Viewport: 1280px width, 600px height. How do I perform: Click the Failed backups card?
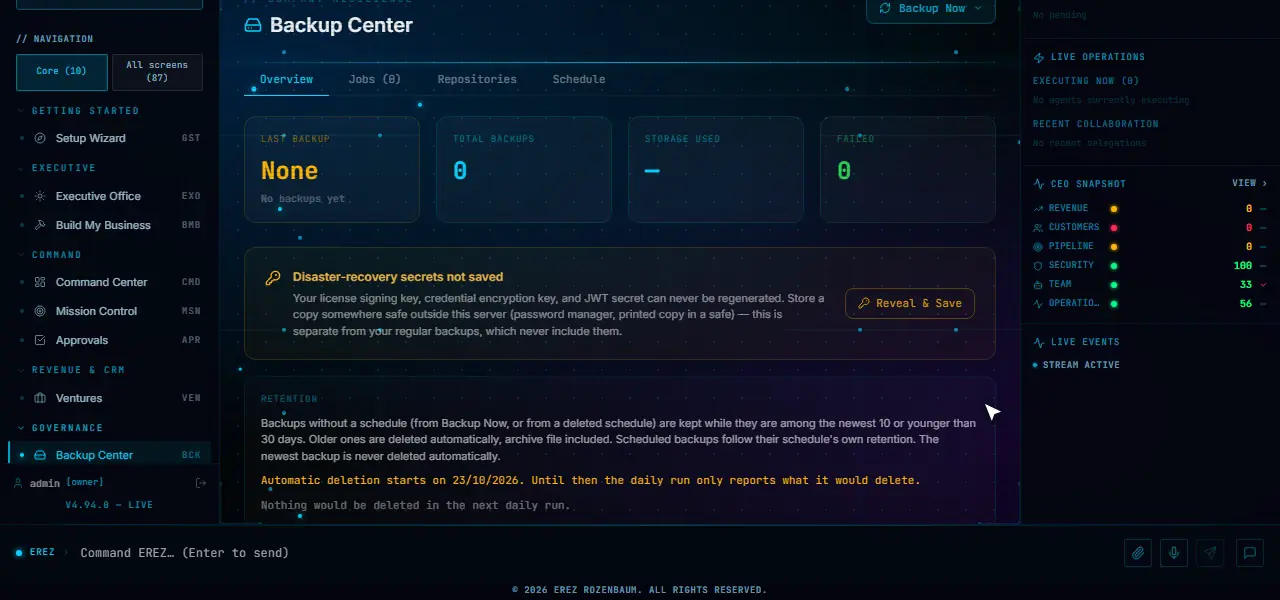908,169
